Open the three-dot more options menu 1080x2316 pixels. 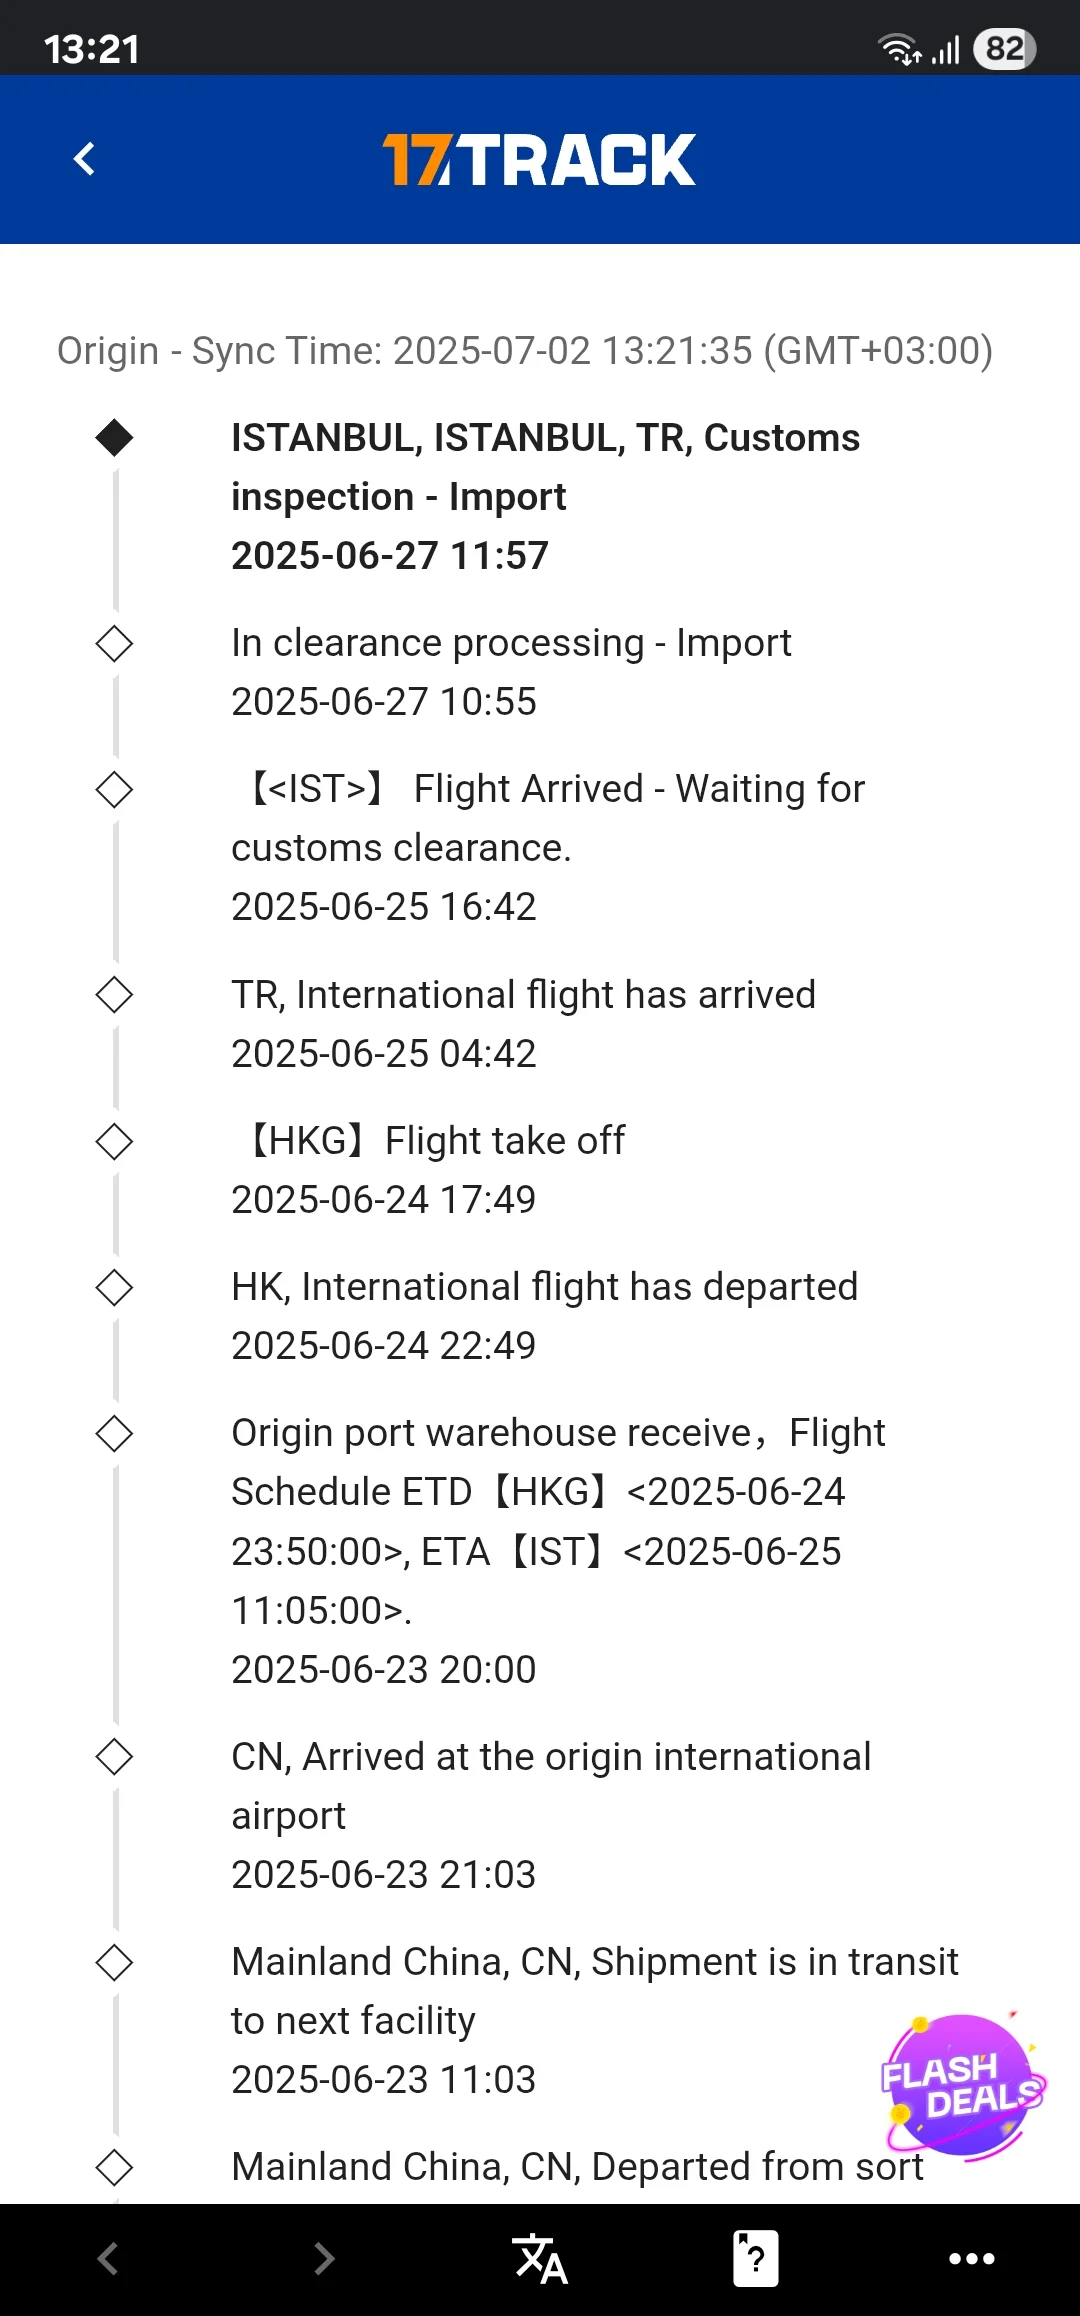click(x=971, y=2258)
